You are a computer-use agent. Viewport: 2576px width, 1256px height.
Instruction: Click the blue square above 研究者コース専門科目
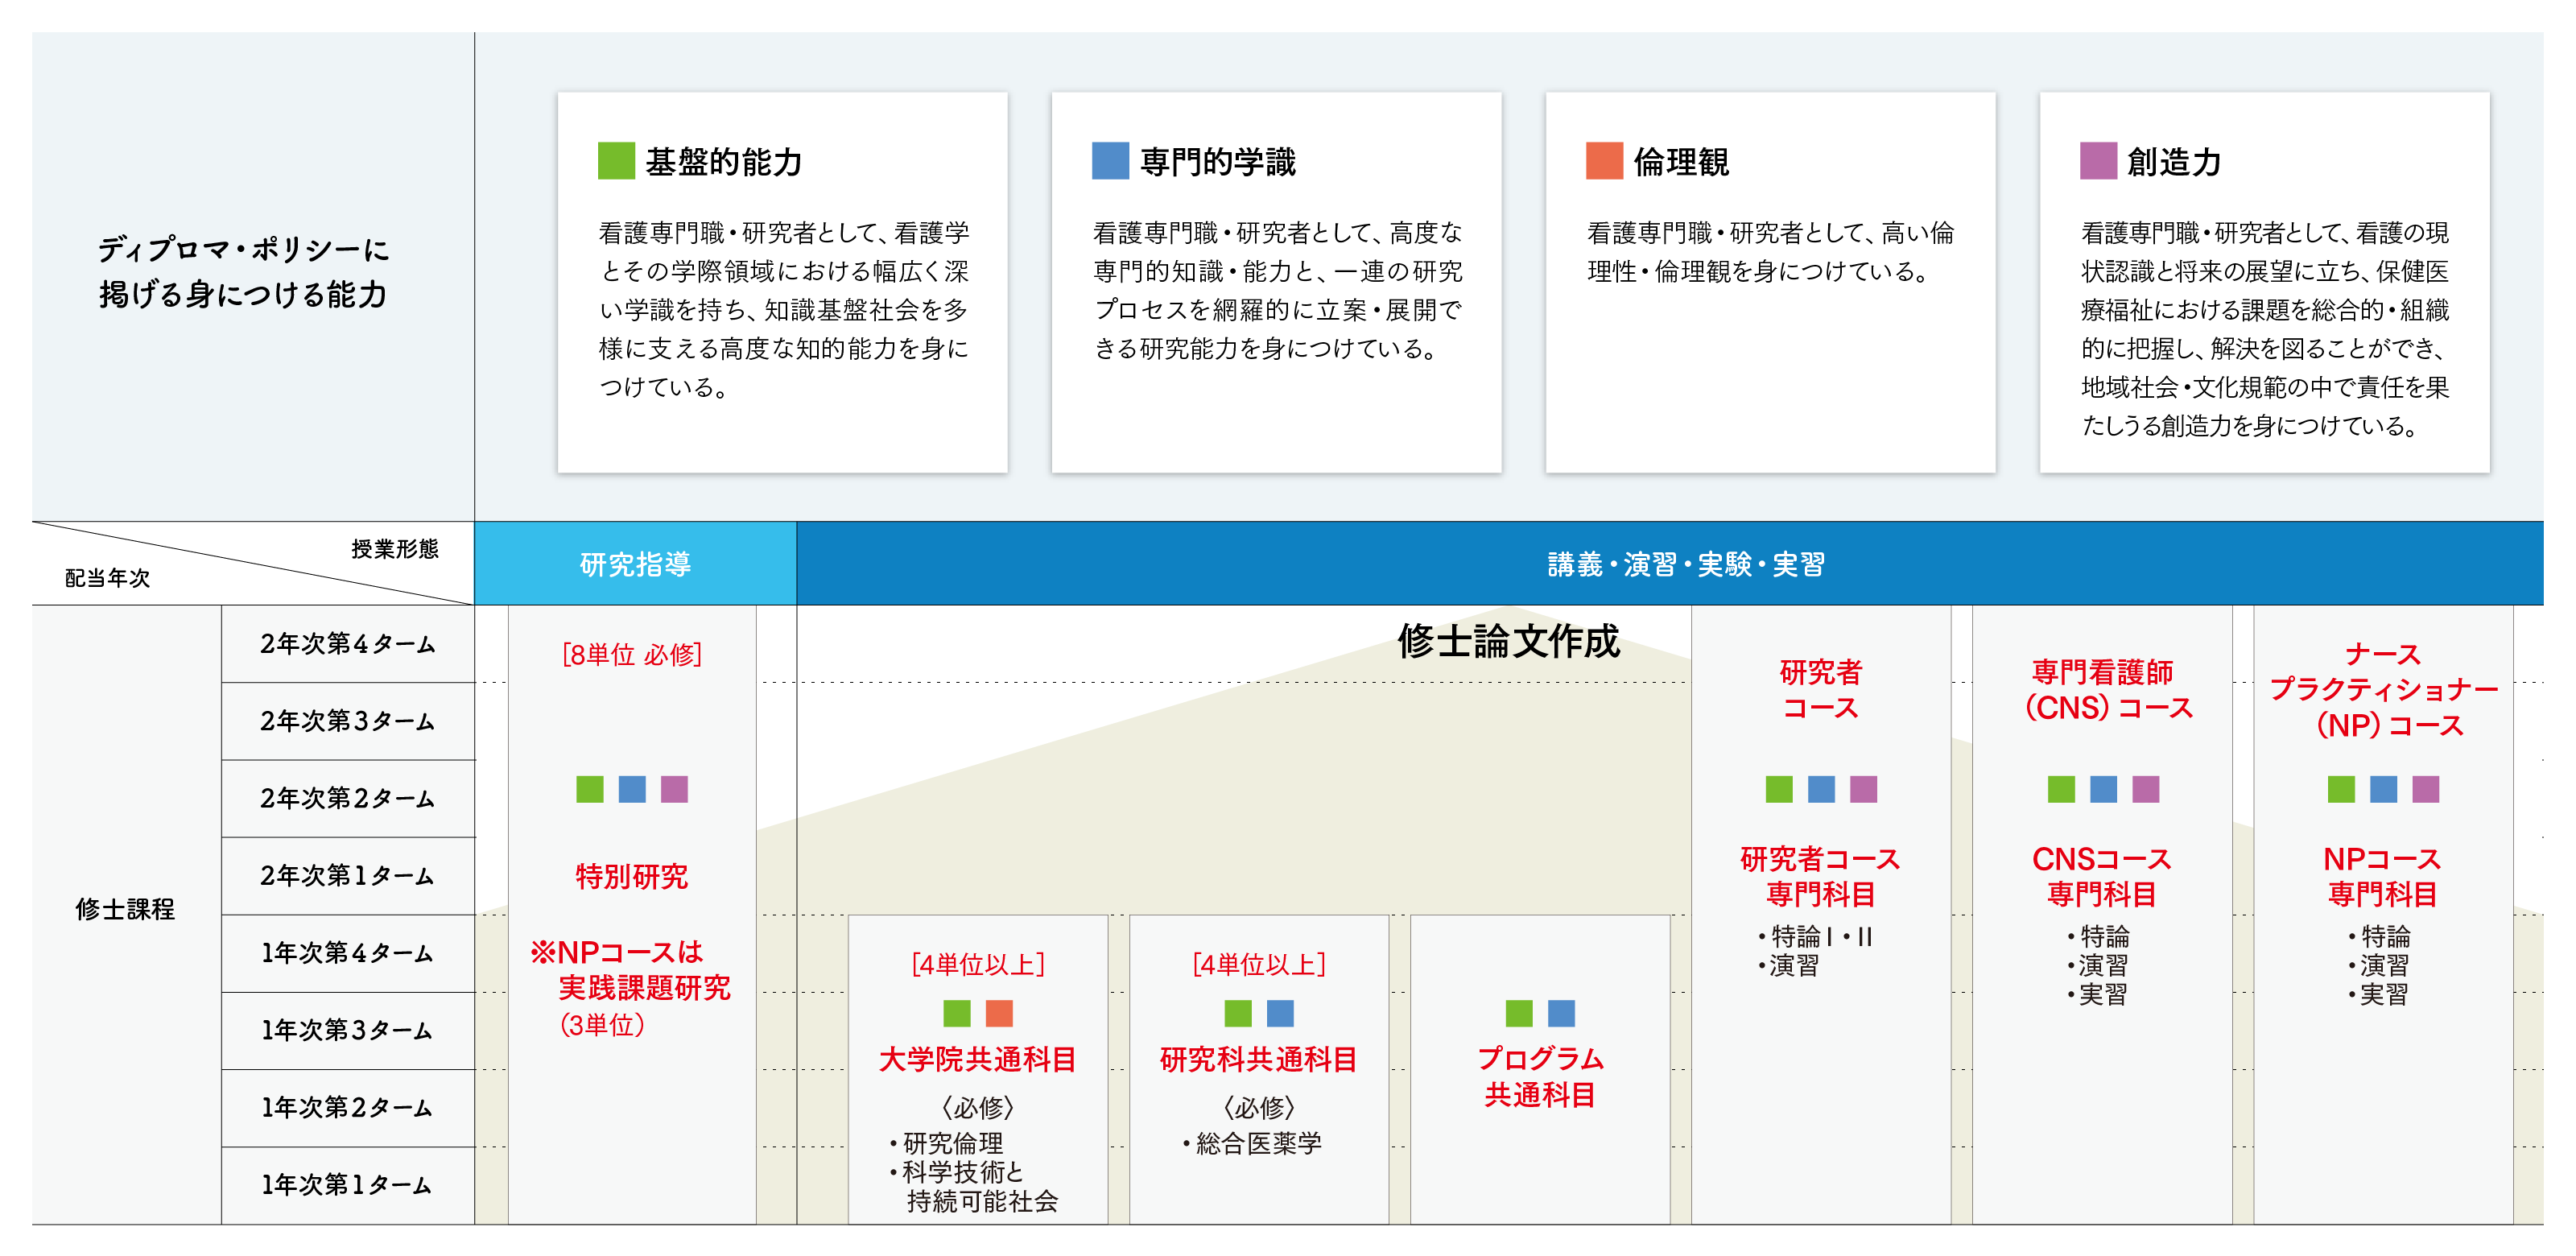[x=1821, y=789]
